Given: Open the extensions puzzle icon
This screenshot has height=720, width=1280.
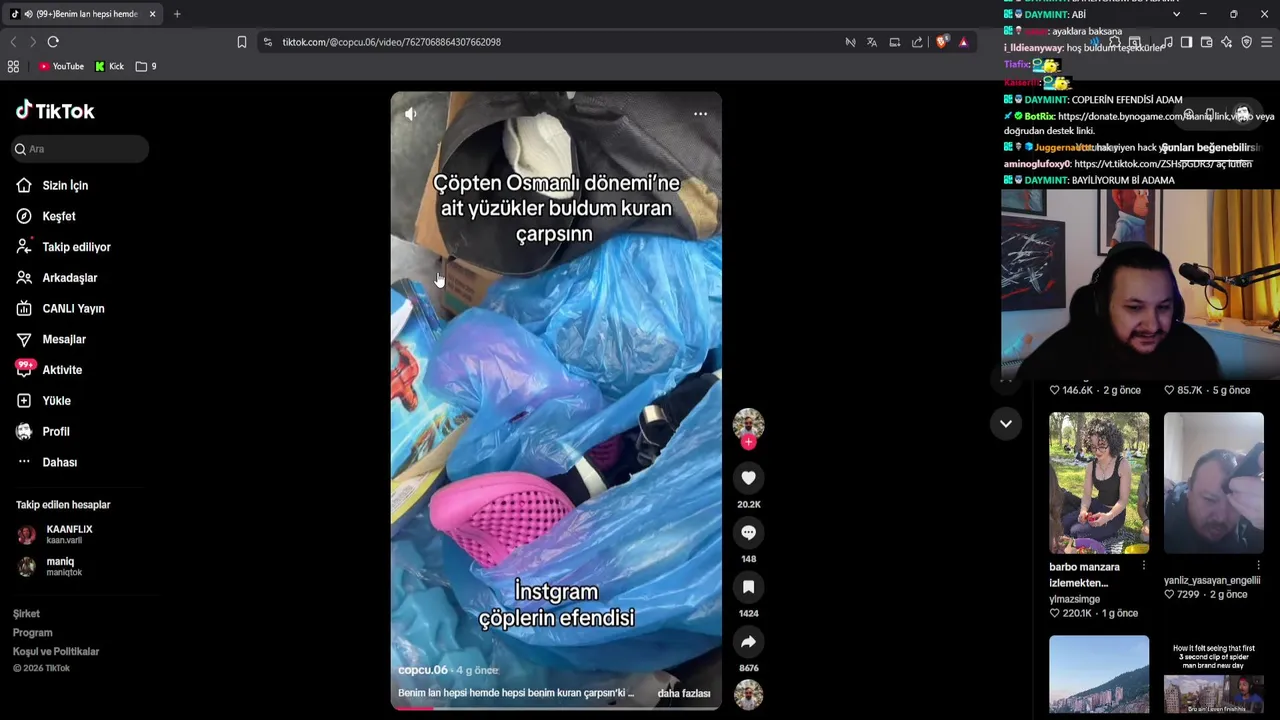Looking at the screenshot, I should pos(1114,42).
